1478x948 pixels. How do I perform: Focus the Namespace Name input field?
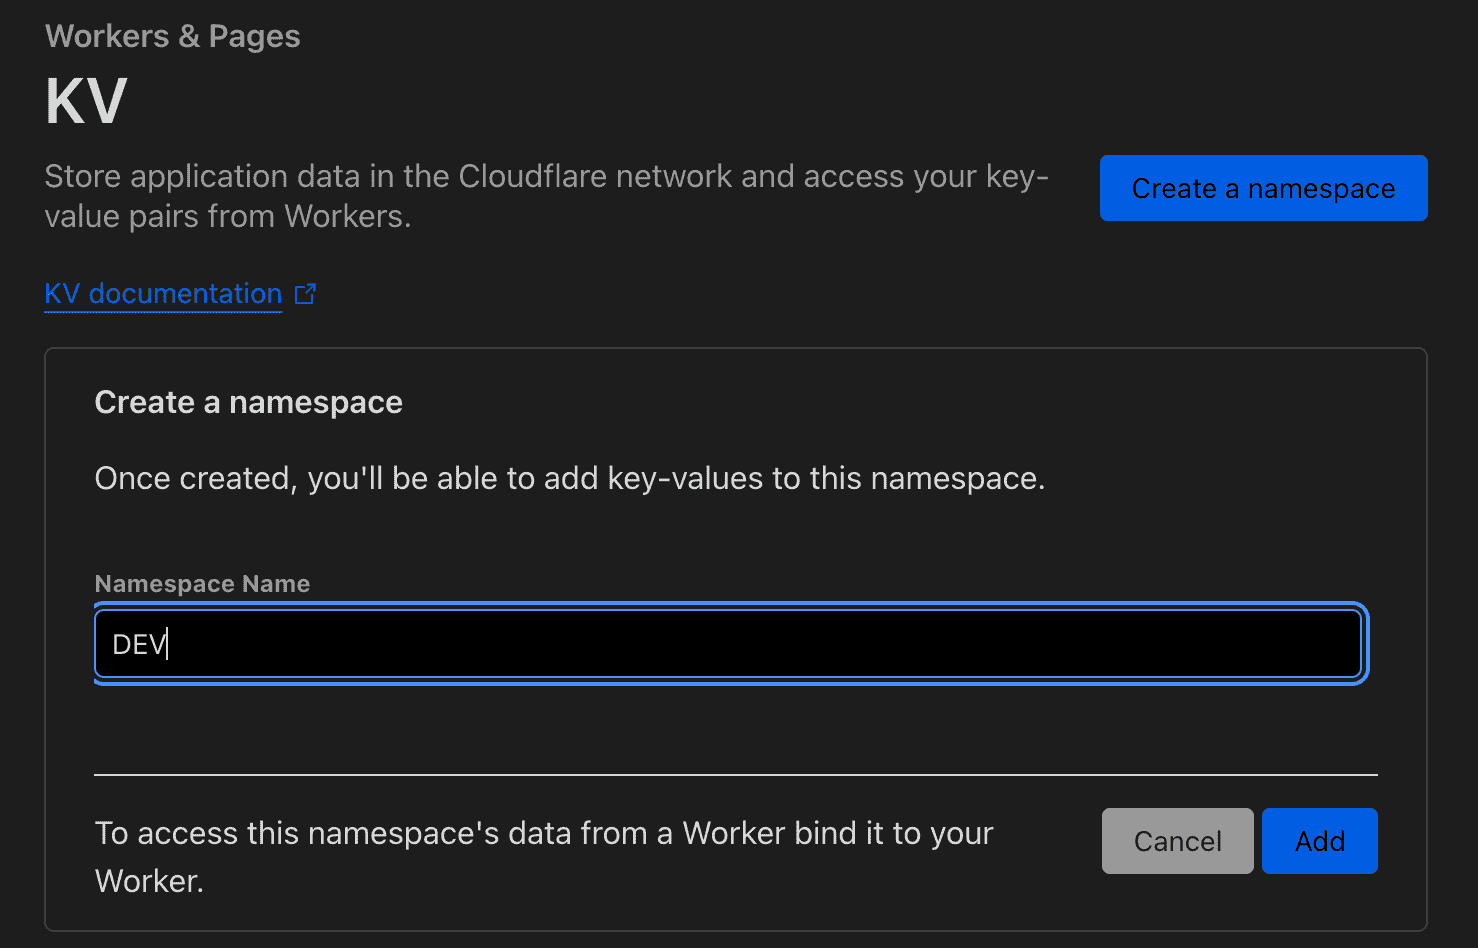click(730, 644)
